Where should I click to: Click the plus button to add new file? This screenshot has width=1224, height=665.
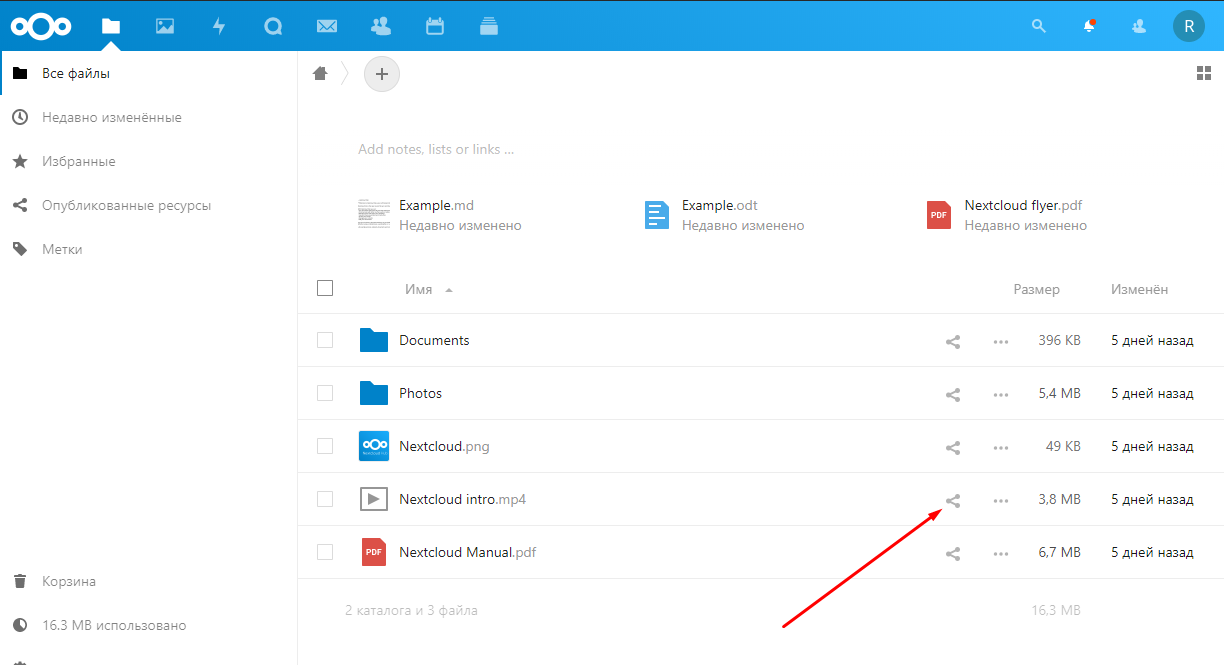[x=381, y=73]
